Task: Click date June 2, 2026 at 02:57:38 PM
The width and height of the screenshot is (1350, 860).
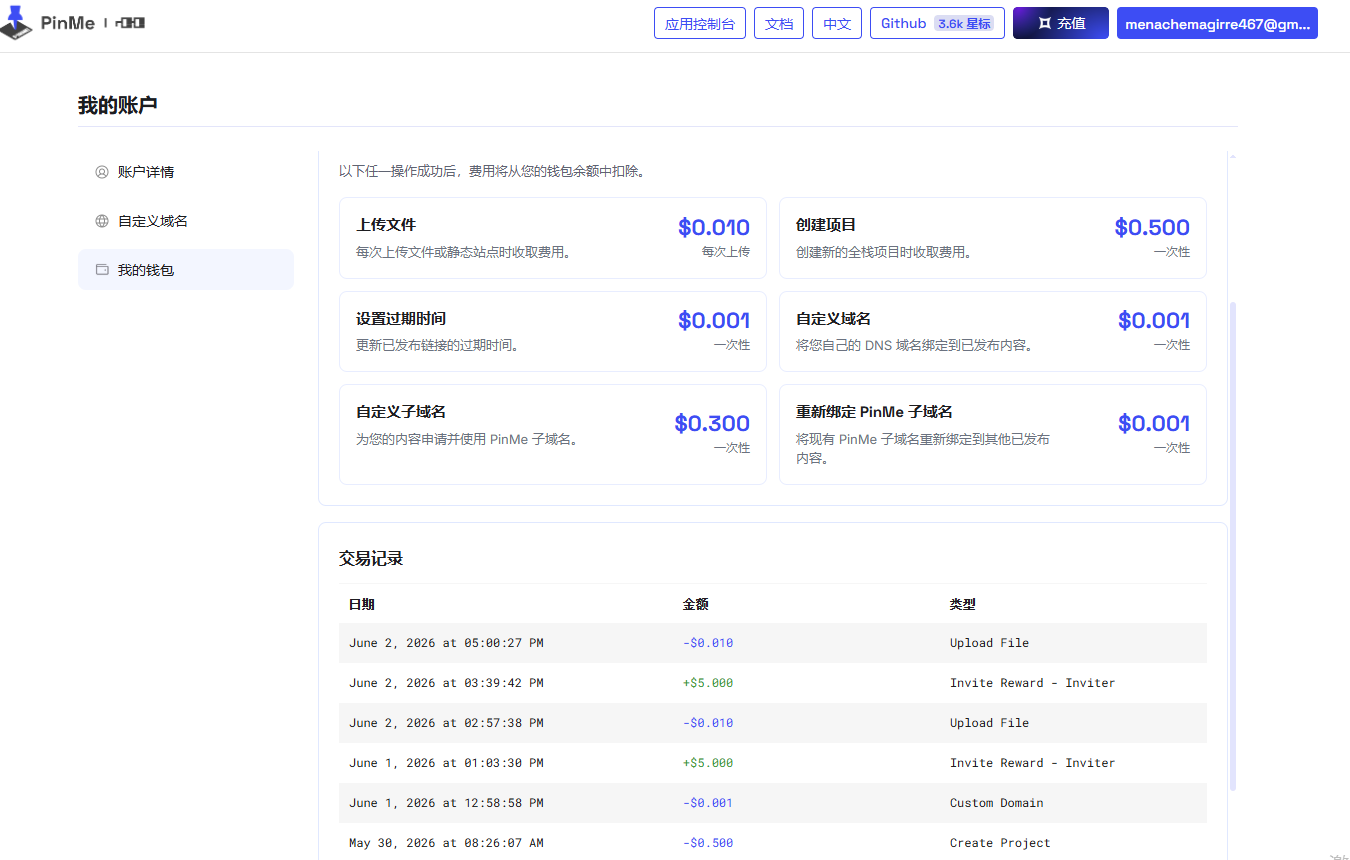Action: click(446, 723)
